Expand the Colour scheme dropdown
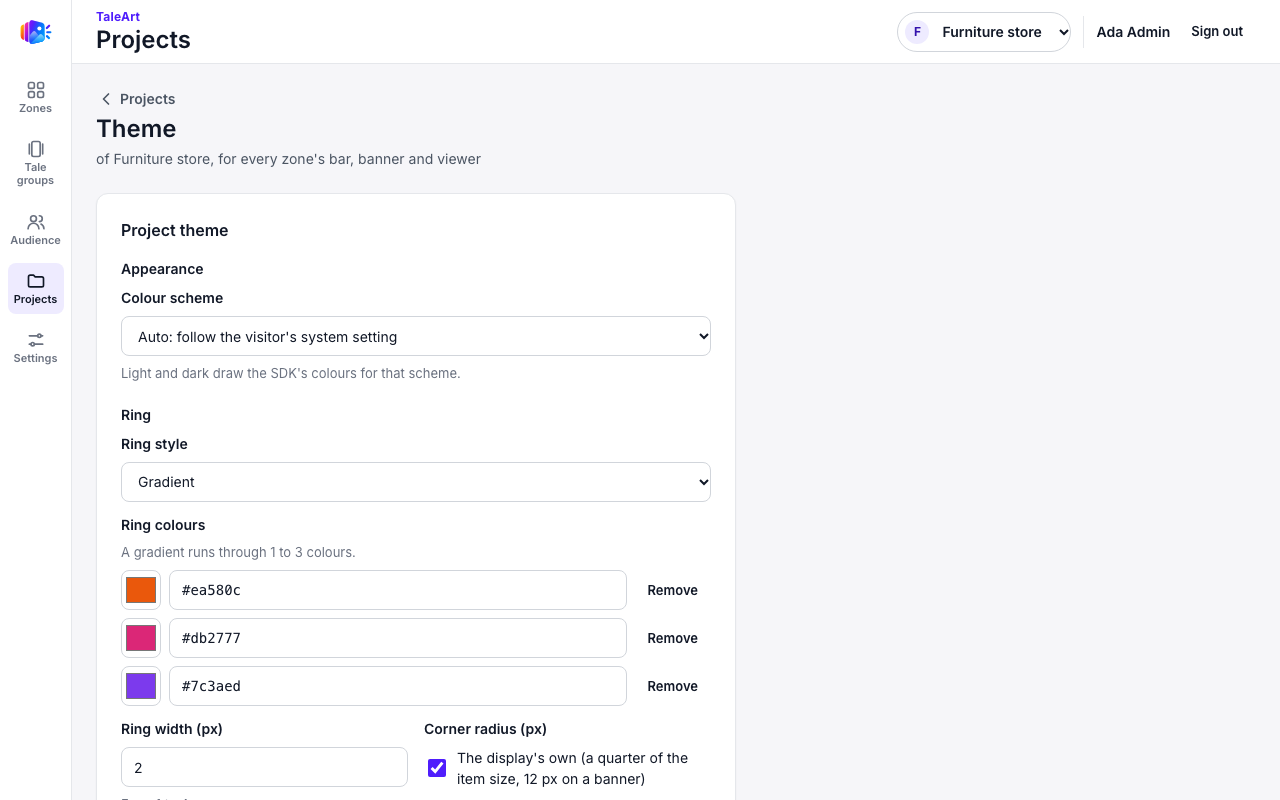The height and width of the screenshot is (800, 1280). 416,336
